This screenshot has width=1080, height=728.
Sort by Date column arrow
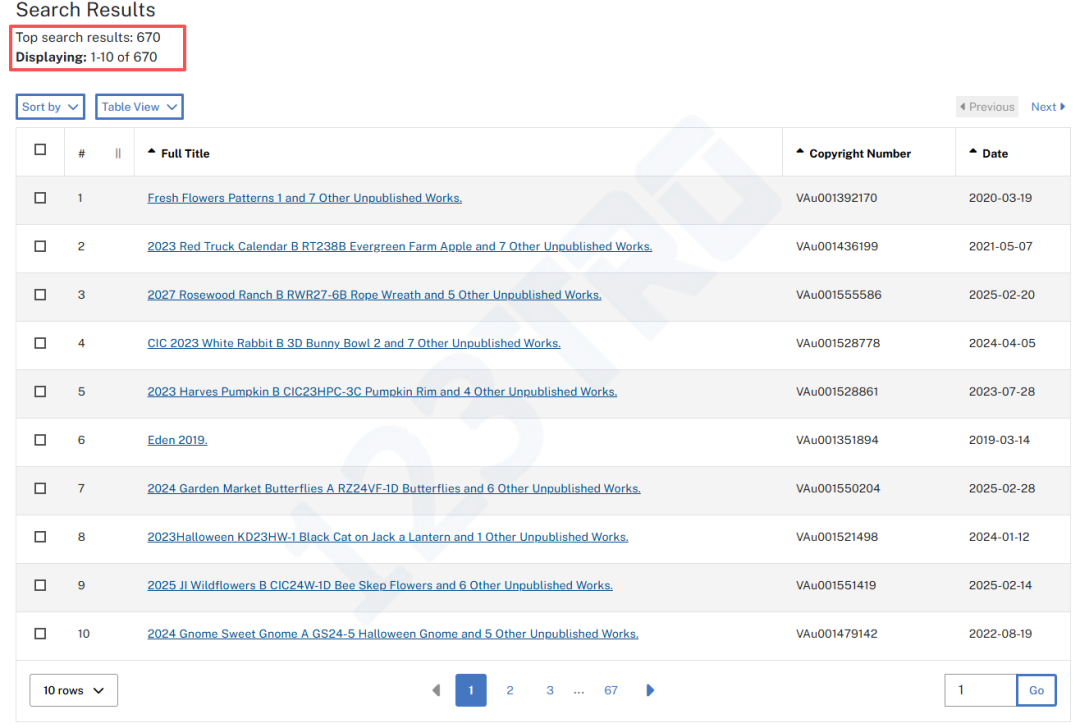tap(974, 152)
